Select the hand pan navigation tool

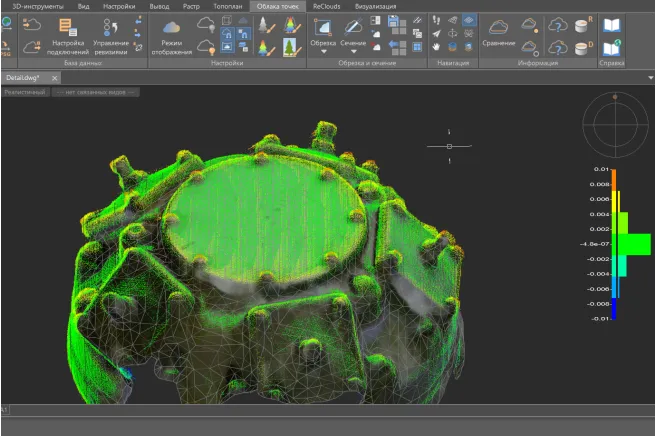(436, 46)
